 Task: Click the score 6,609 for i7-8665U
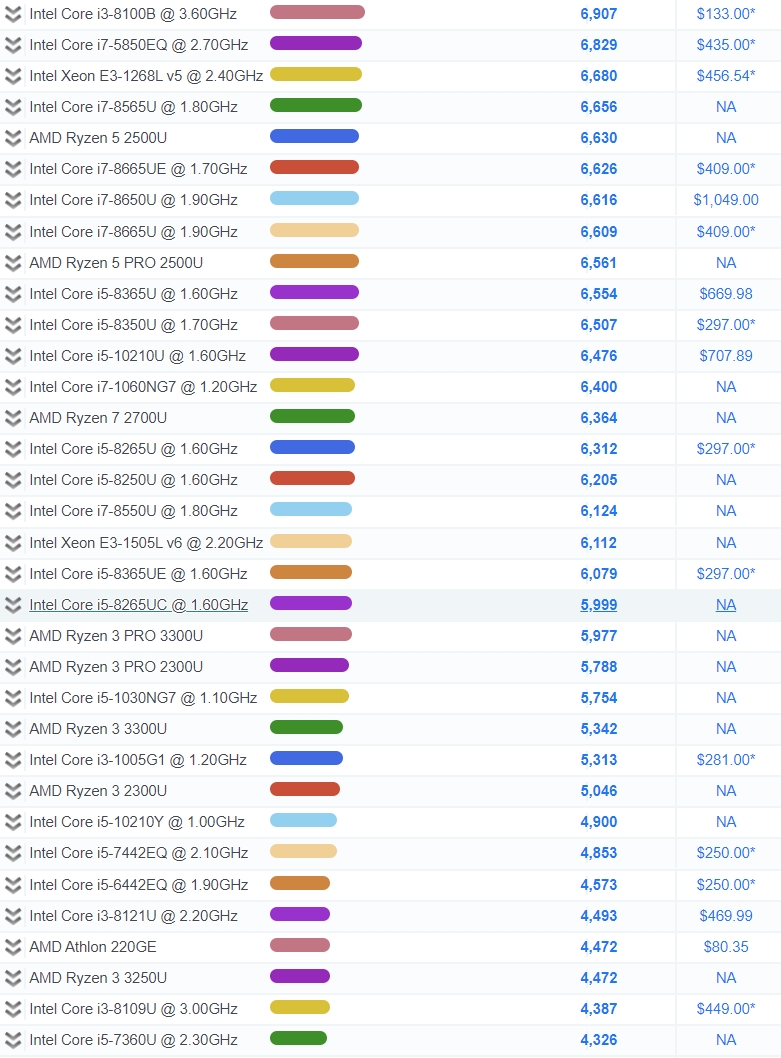[x=599, y=231]
